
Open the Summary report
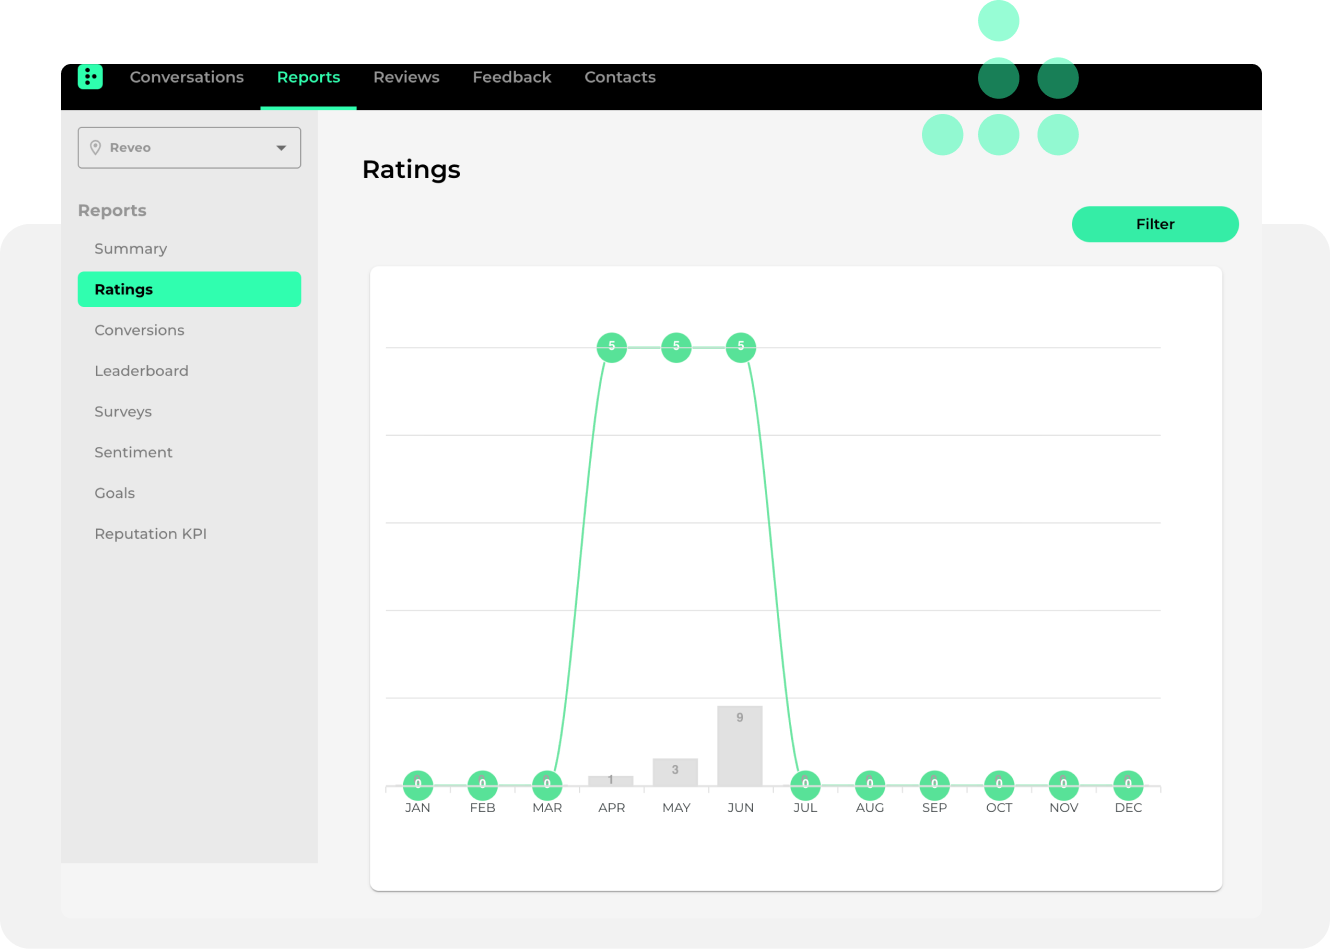tap(130, 249)
